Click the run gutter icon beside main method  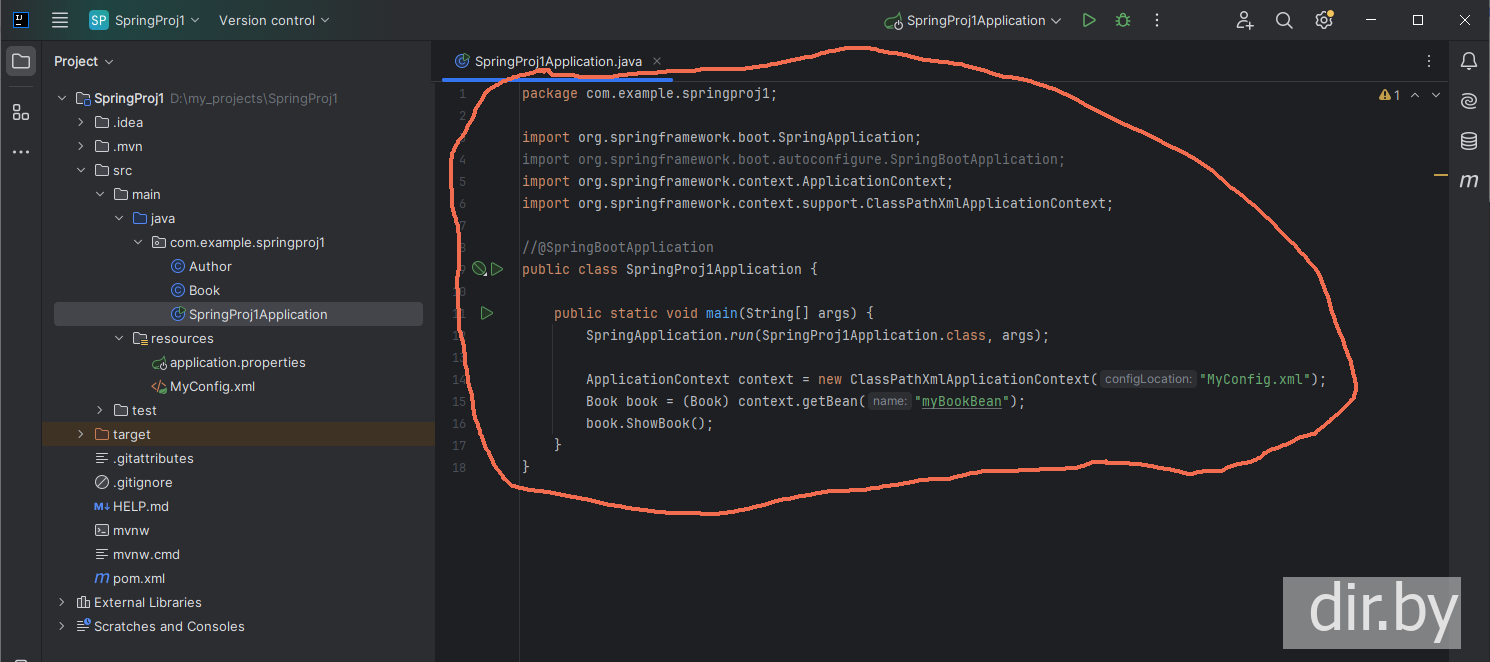[487, 313]
